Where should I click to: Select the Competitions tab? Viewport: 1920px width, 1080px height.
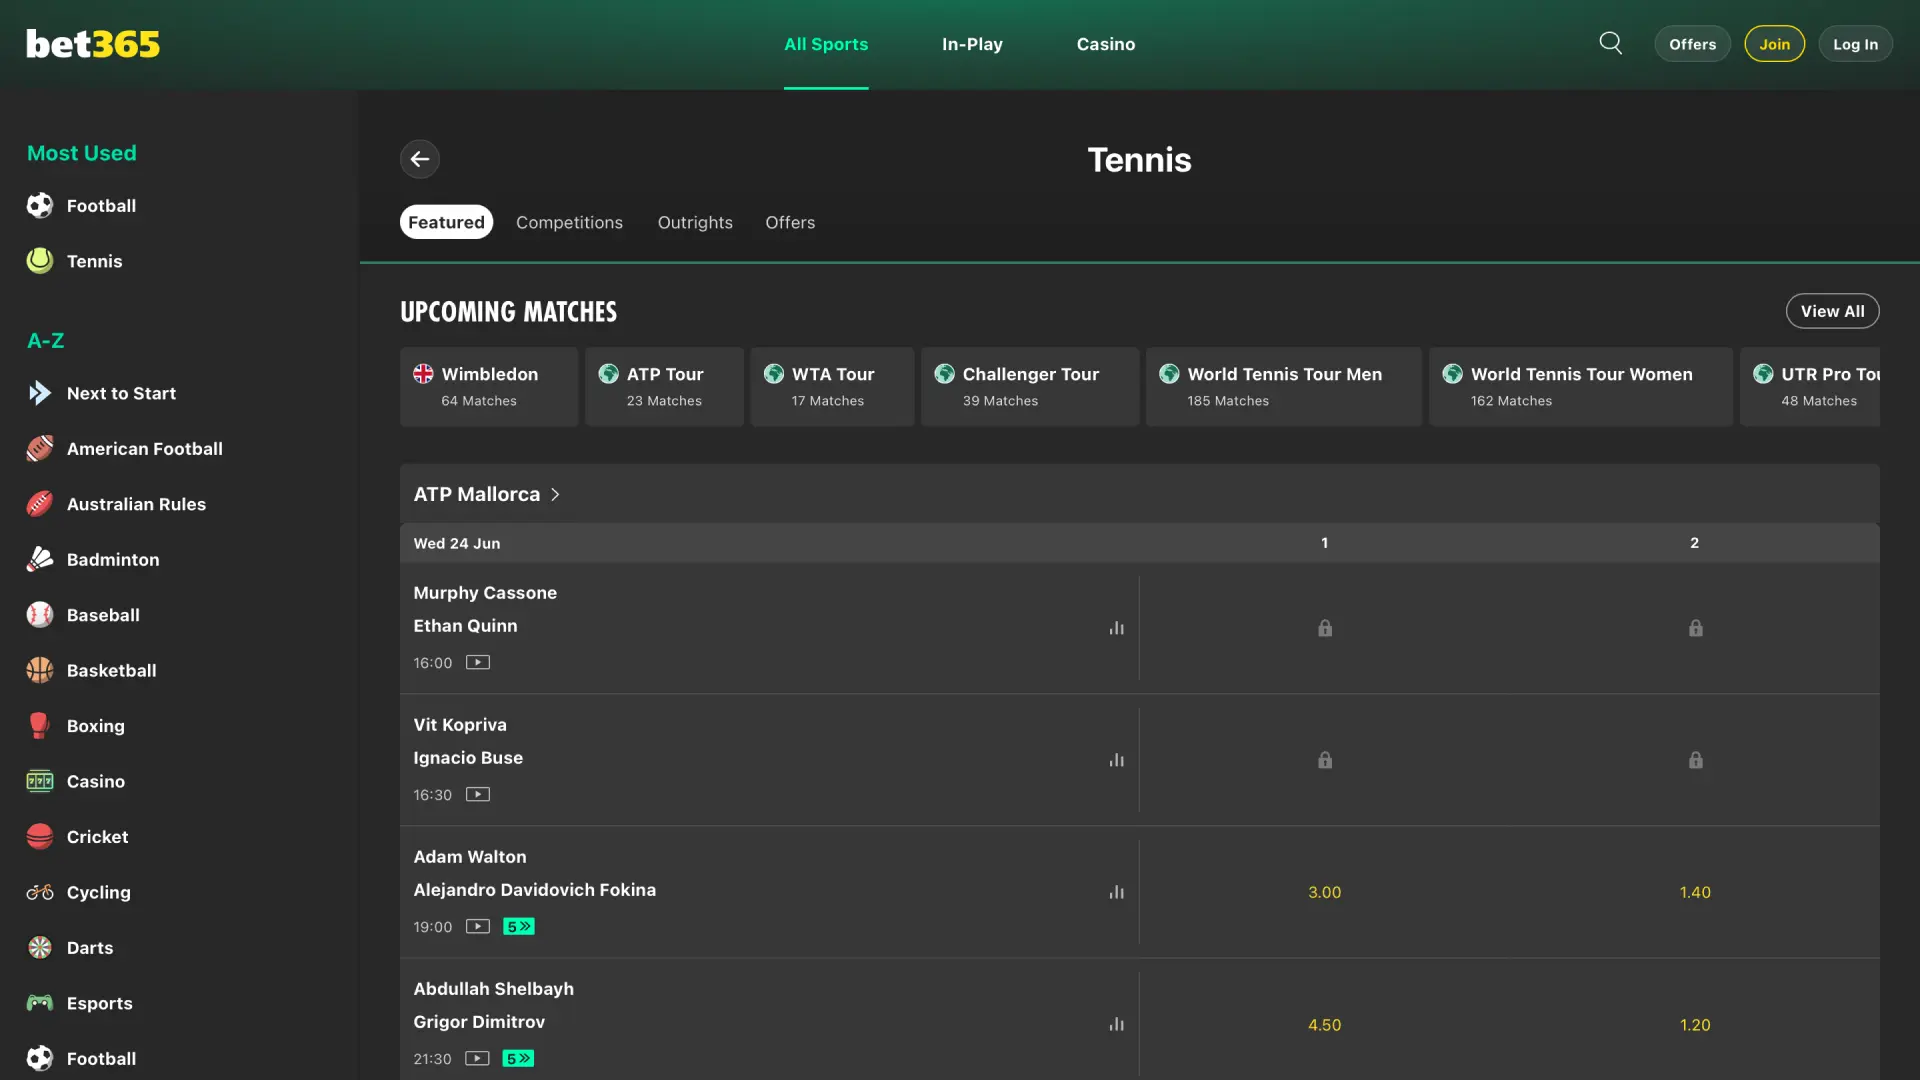point(569,222)
